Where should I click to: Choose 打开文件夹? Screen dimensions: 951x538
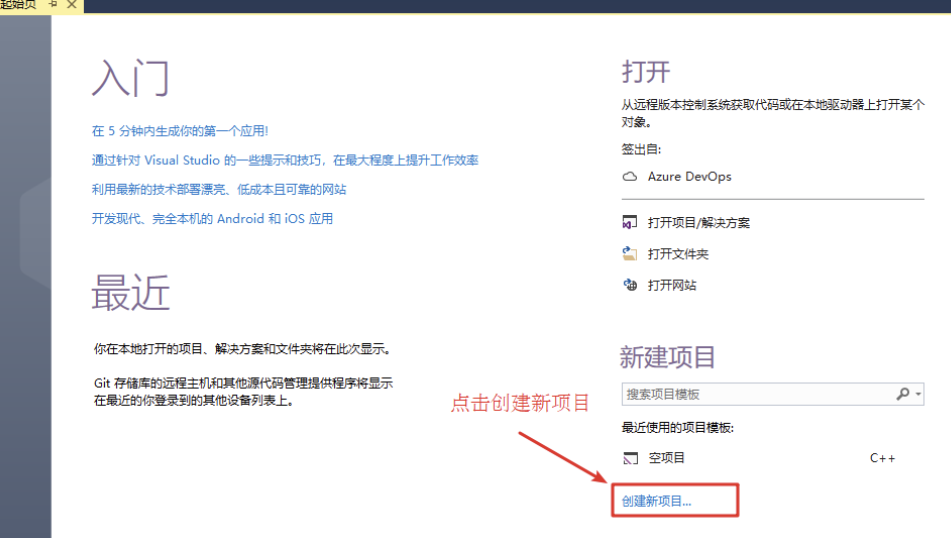pyautogui.click(x=678, y=254)
